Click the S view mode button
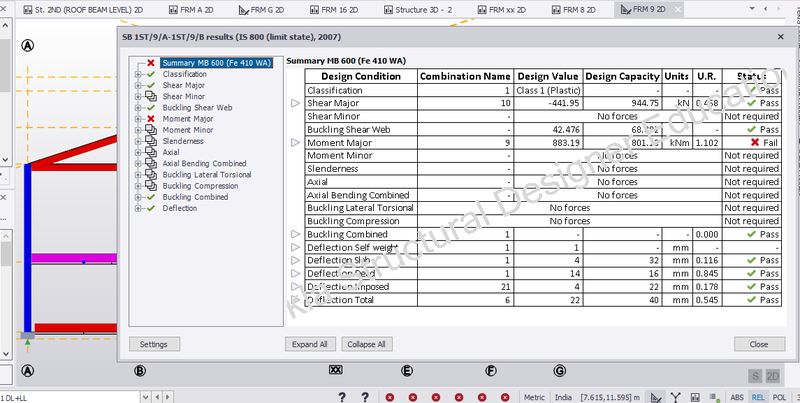Image resolution: width=800 pixels, height=403 pixels. tap(755, 376)
